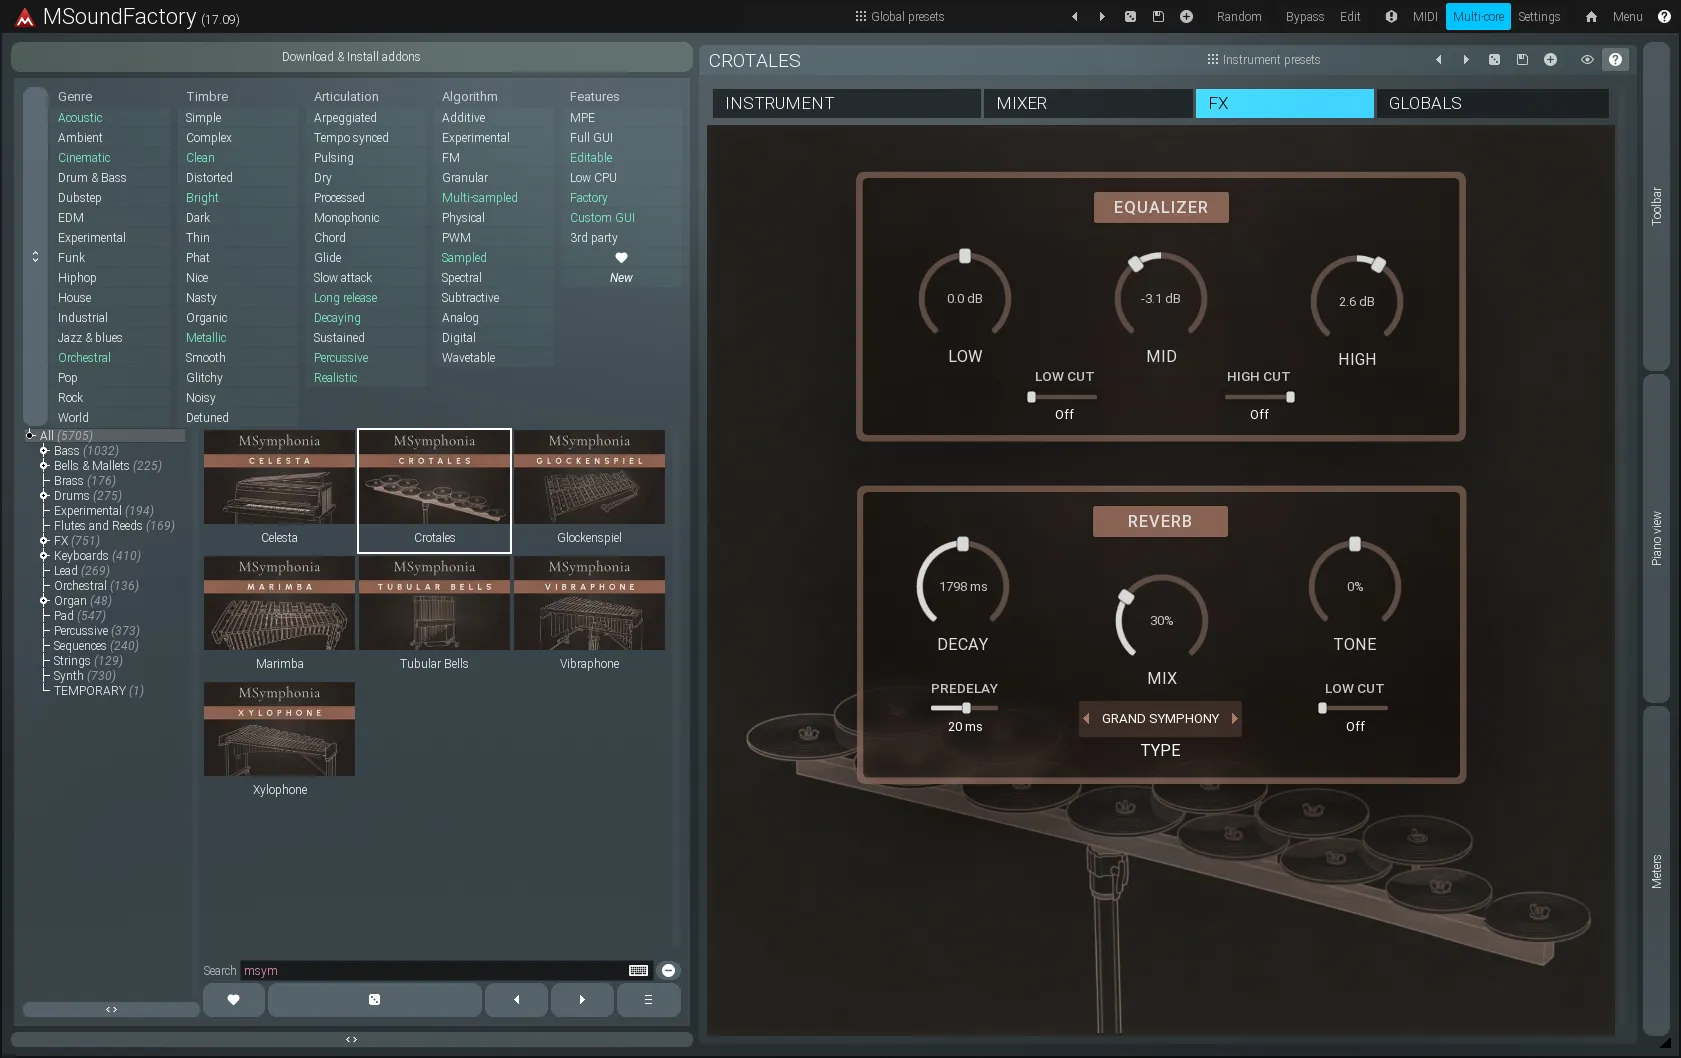
Task: Open the list menu icon below search
Action: click(648, 1000)
